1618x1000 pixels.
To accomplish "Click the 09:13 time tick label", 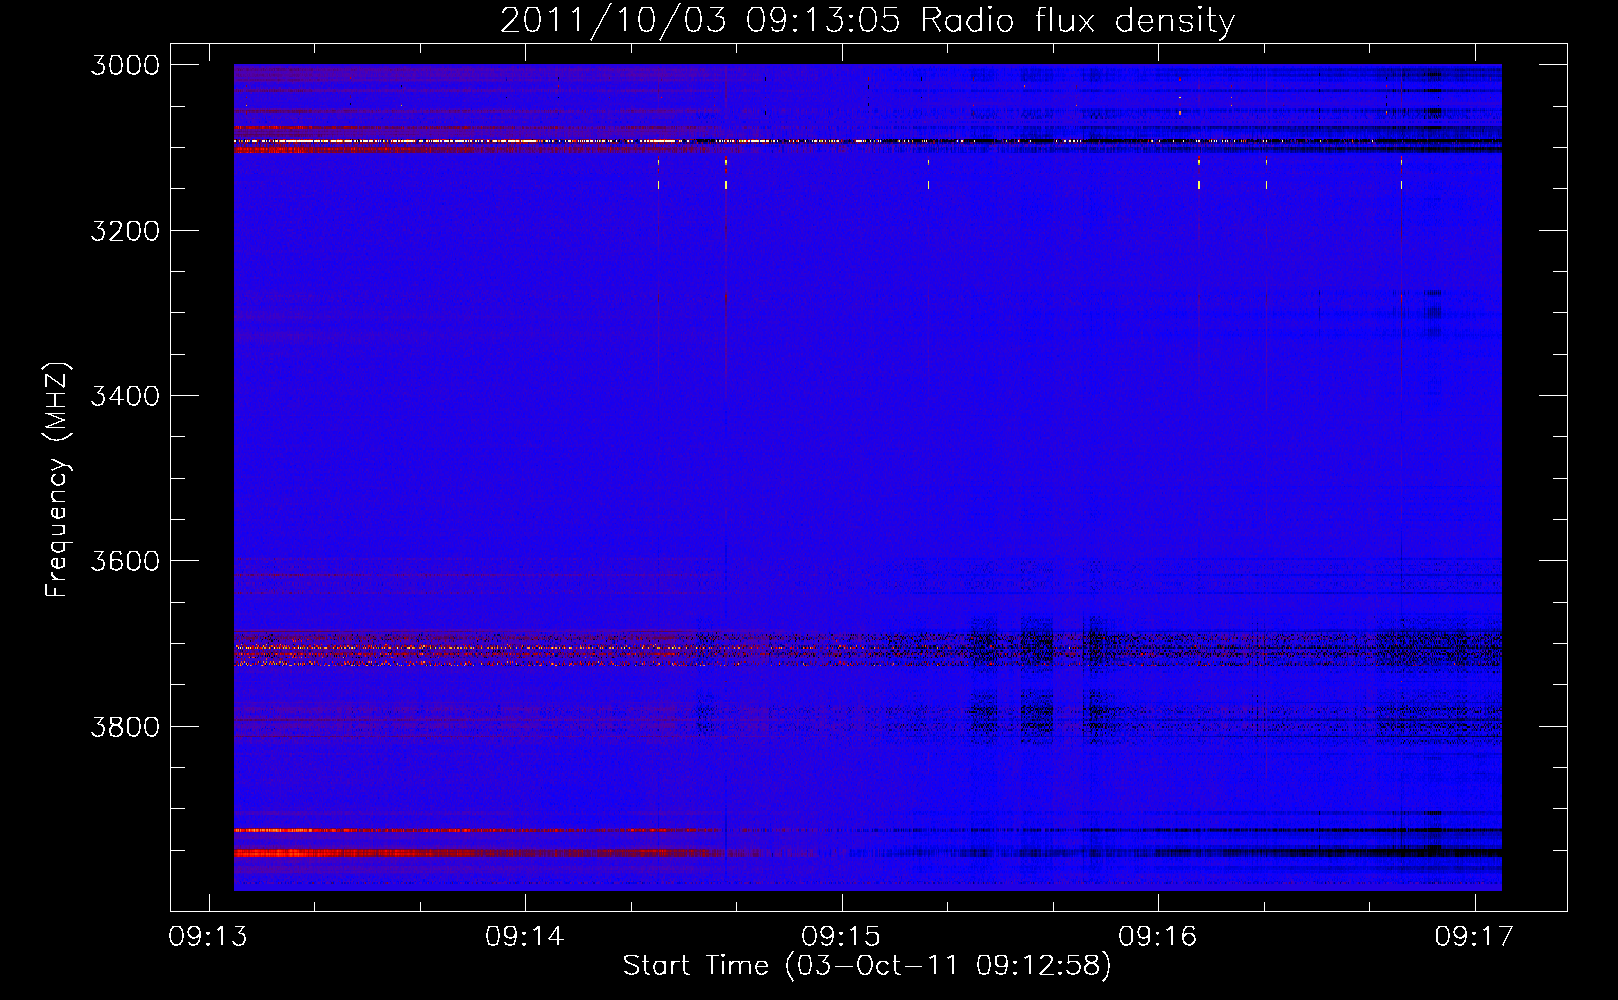I will [x=208, y=937].
